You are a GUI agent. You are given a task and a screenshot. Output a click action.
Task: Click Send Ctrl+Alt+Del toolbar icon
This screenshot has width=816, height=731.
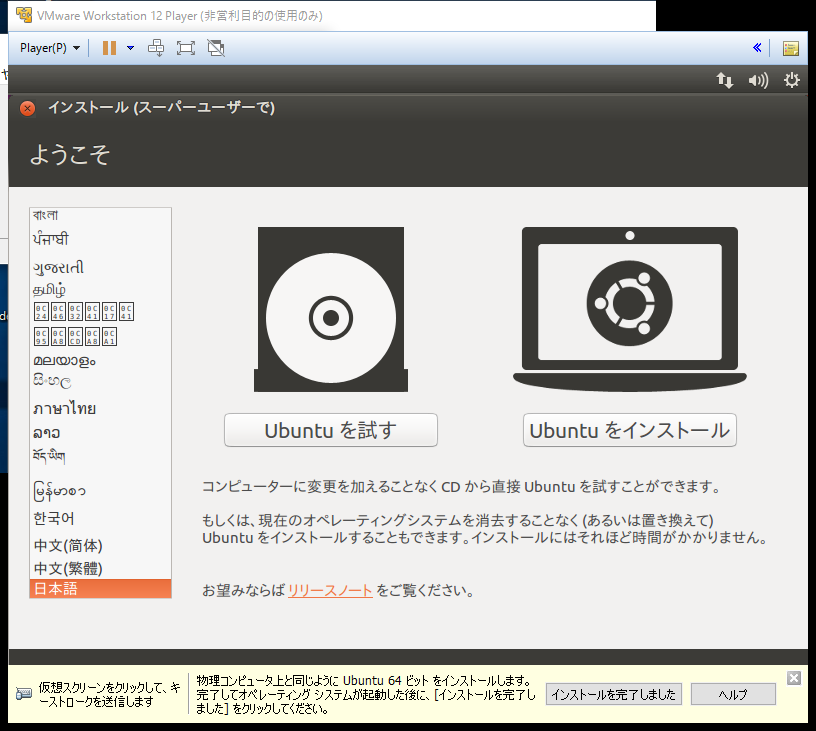click(156, 48)
